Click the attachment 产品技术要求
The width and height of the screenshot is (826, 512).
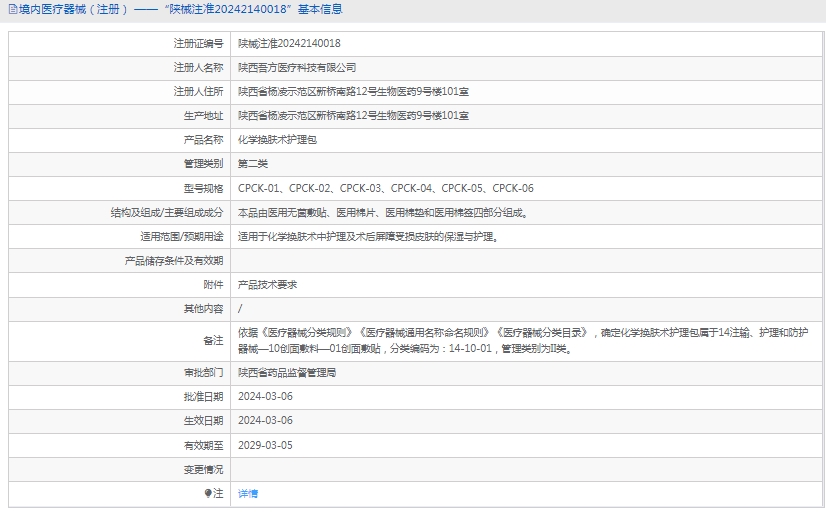(x=267, y=285)
